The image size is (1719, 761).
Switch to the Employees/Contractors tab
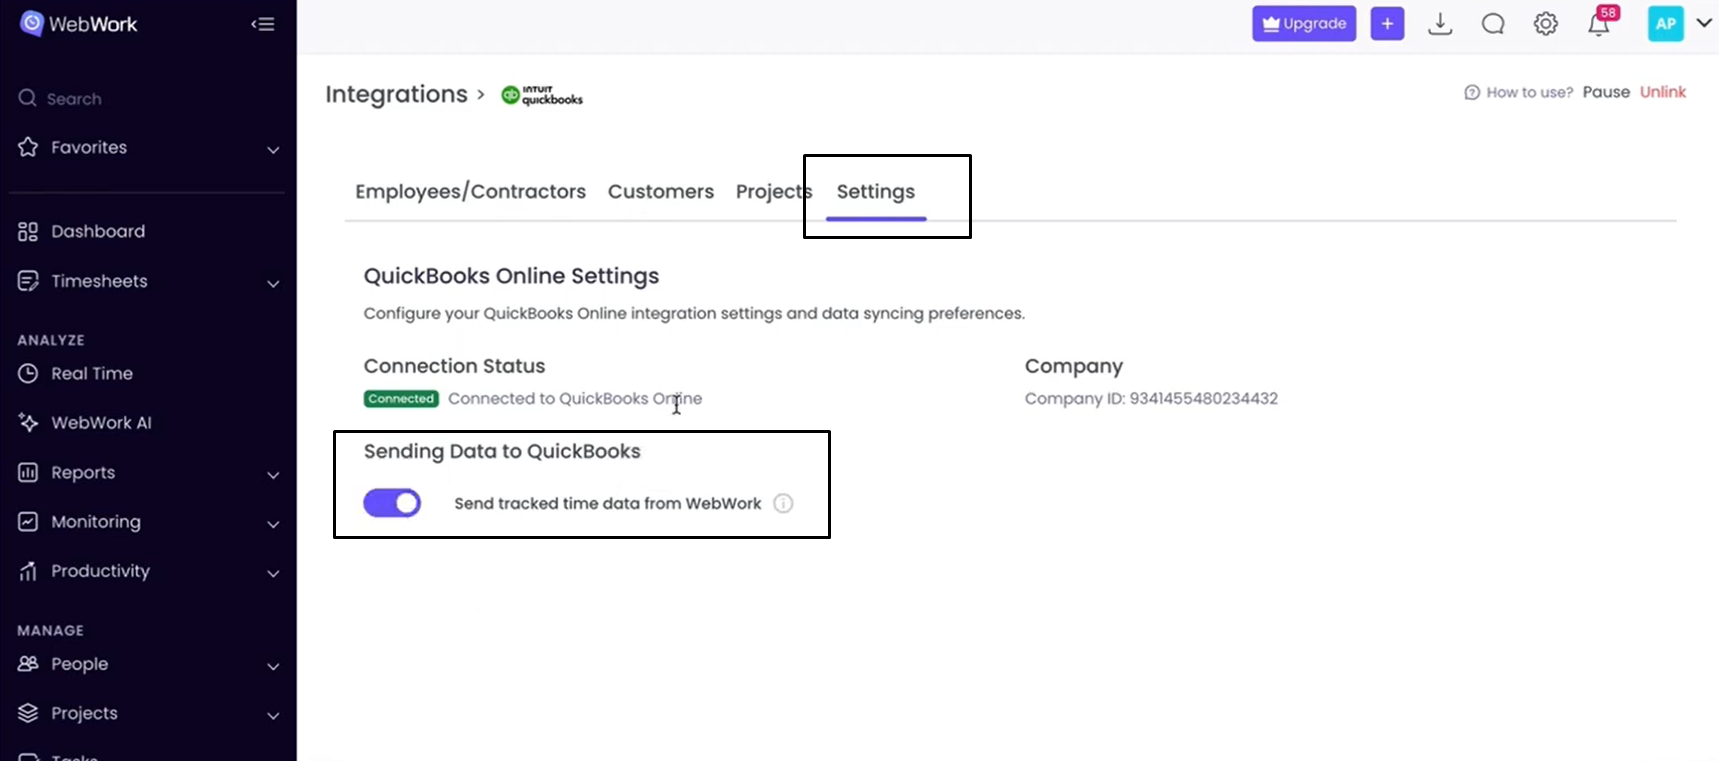point(470,191)
